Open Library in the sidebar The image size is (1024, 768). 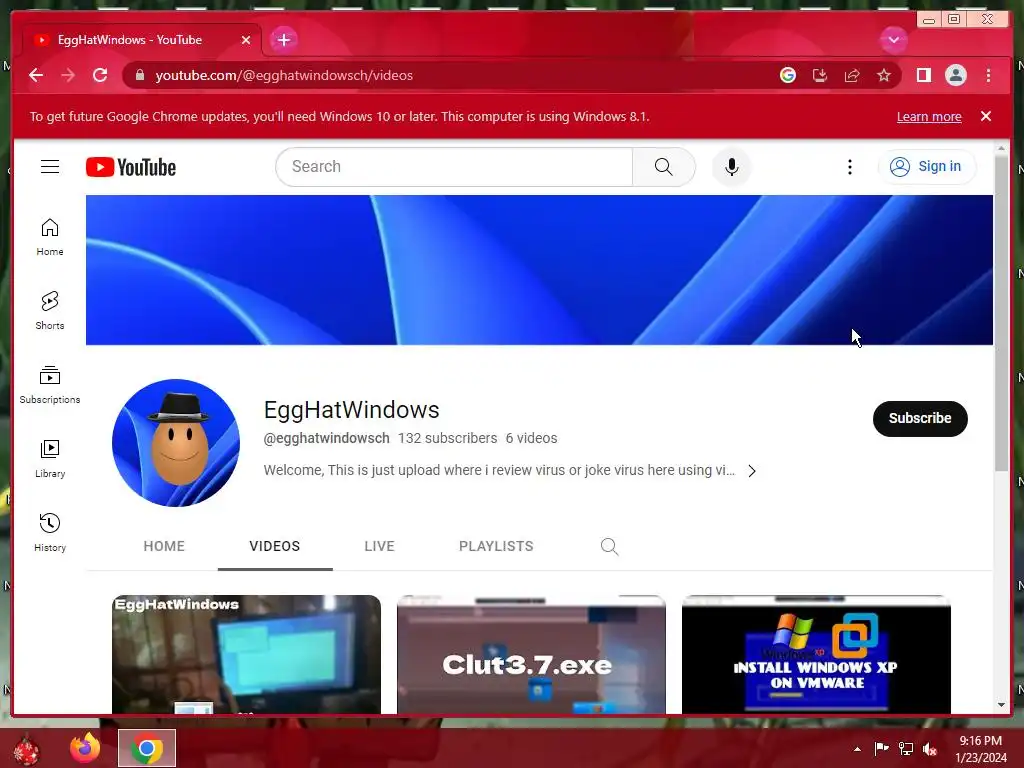click(x=50, y=459)
